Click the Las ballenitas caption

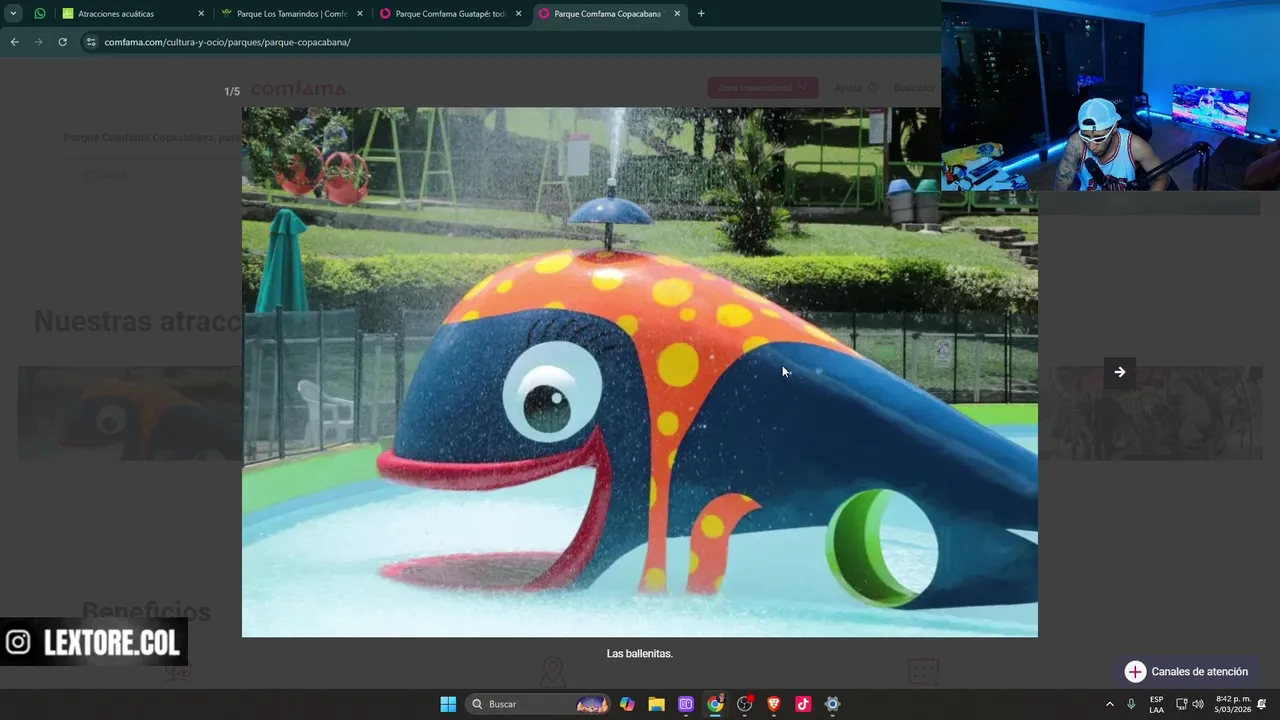tap(640, 653)
